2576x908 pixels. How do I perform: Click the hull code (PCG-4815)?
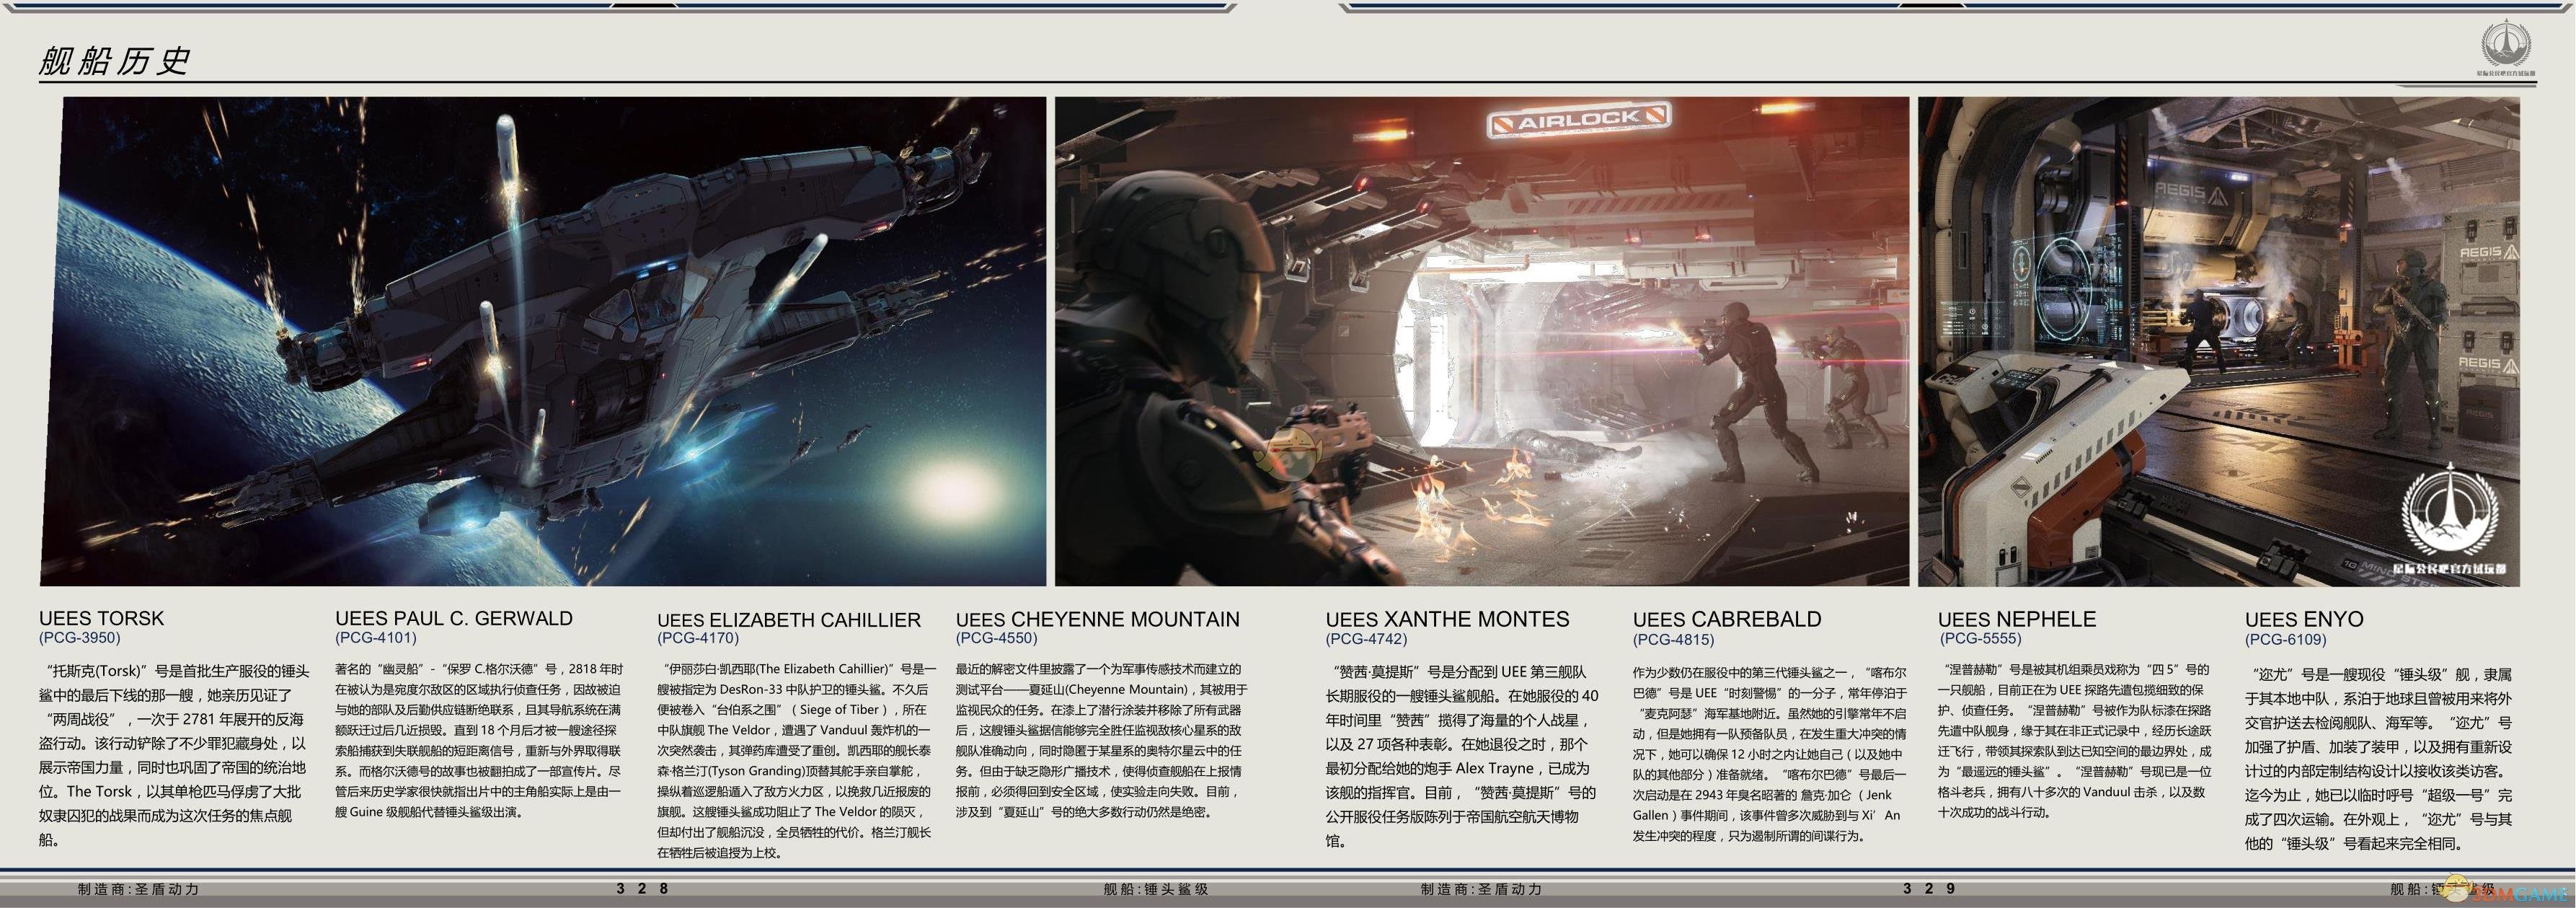pyautogui.click(x=1673, y=638)
